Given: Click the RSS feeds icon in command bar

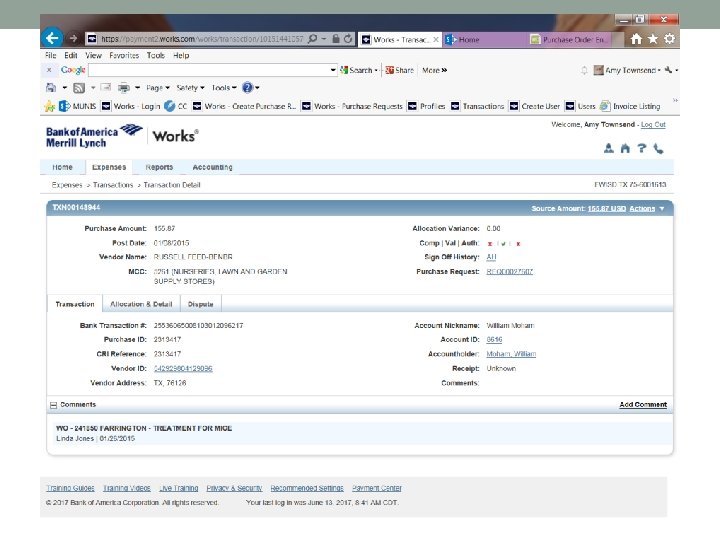Looking at the screenshot, I should (79, 88).
